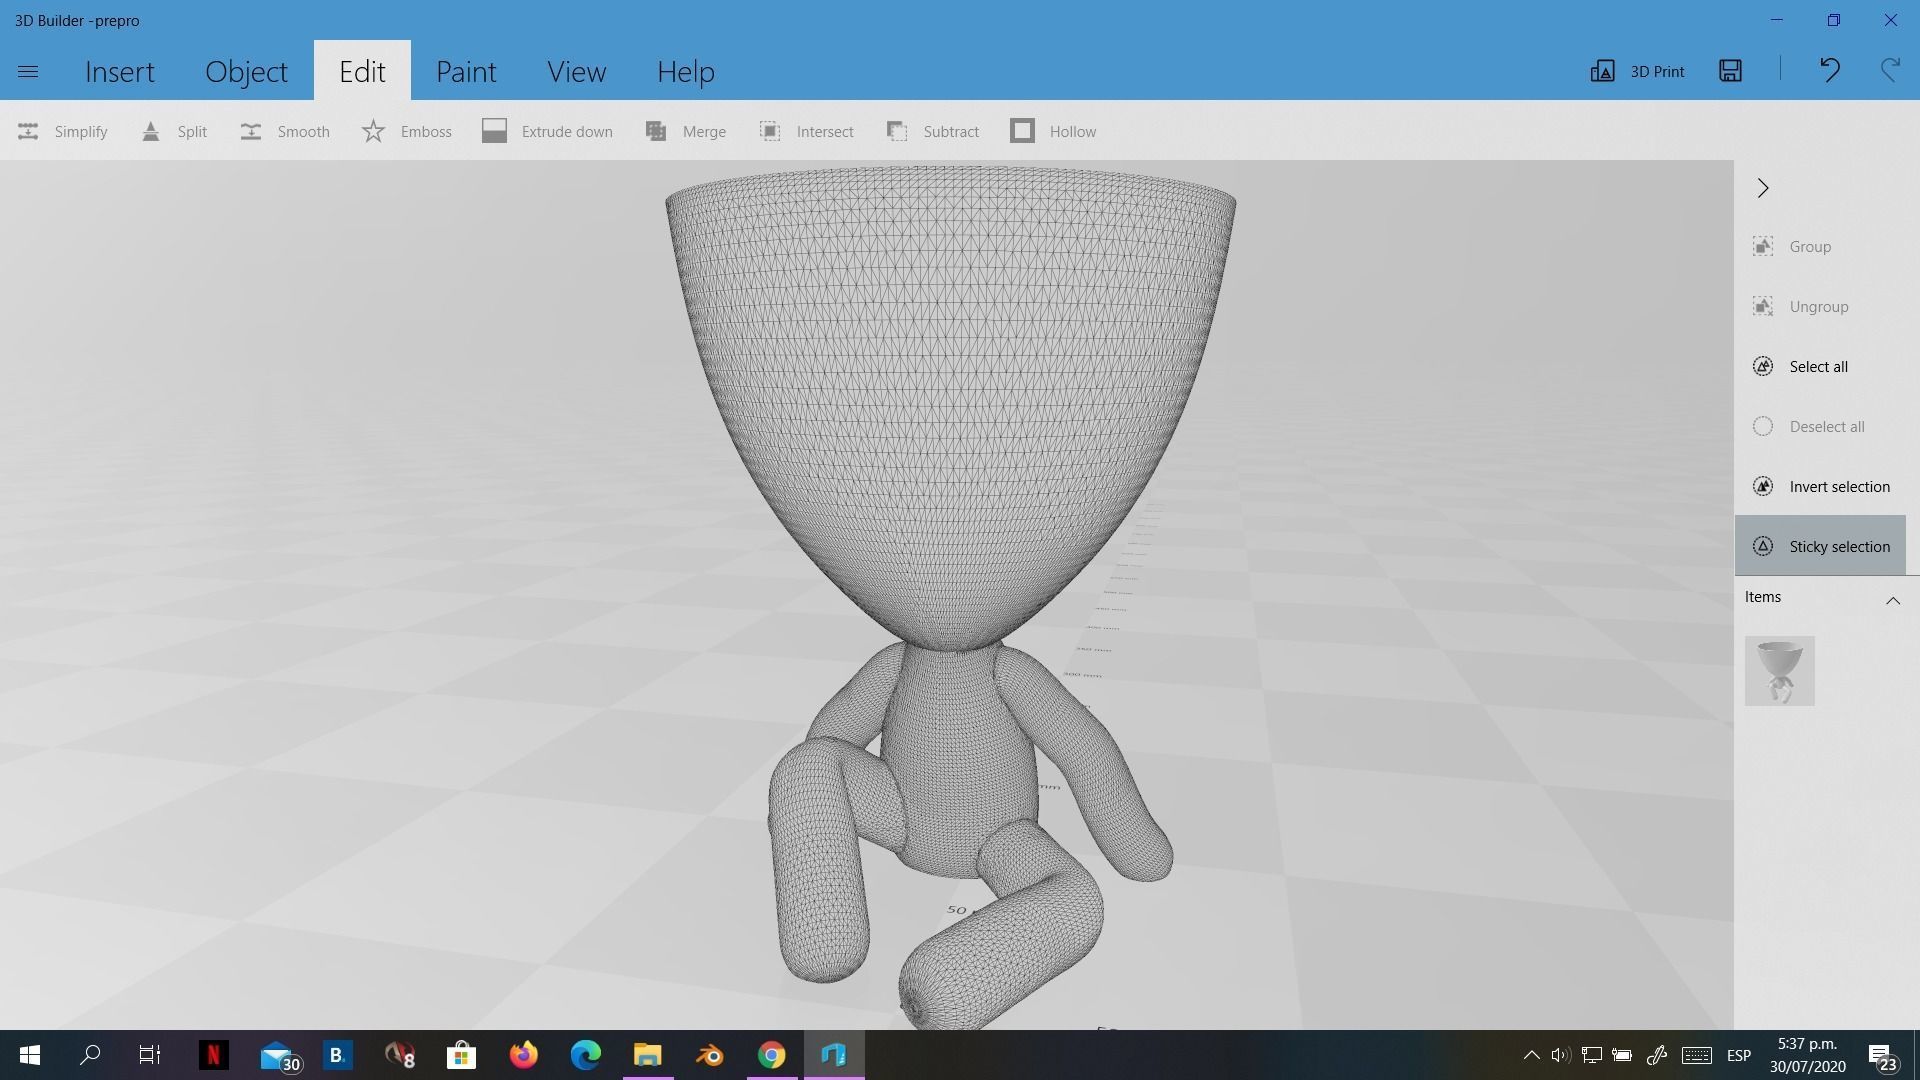Select the Emboss star tool
The width and height of the screenshot is (1920, 1080).
(x=406, y=131)
